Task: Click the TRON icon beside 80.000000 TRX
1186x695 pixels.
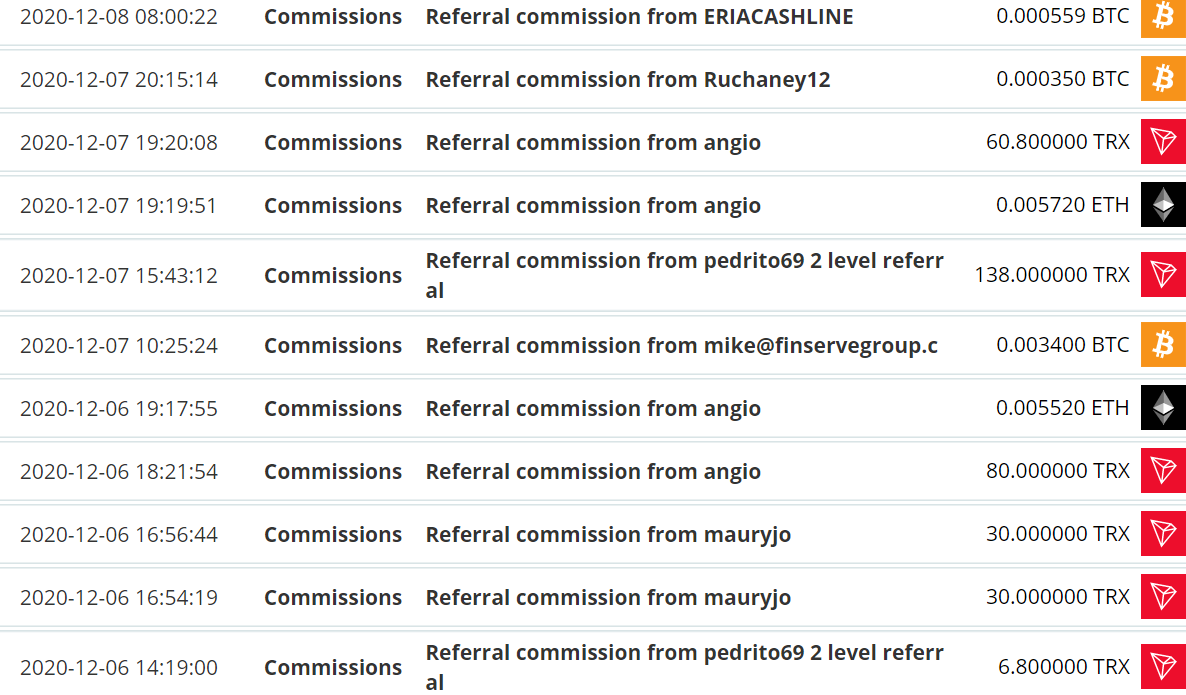Action: coord(1163,470)
